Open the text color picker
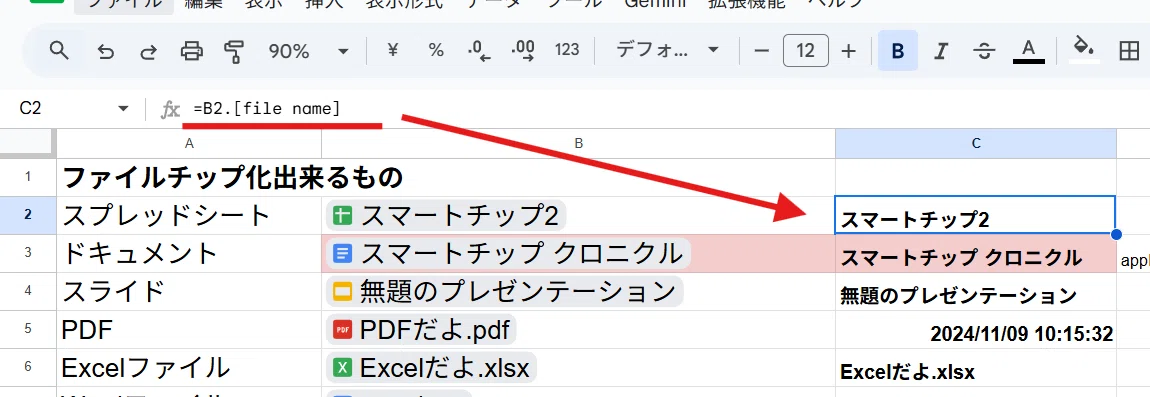The height and width of the screenshot is (397, 1150). (1028, 51)
